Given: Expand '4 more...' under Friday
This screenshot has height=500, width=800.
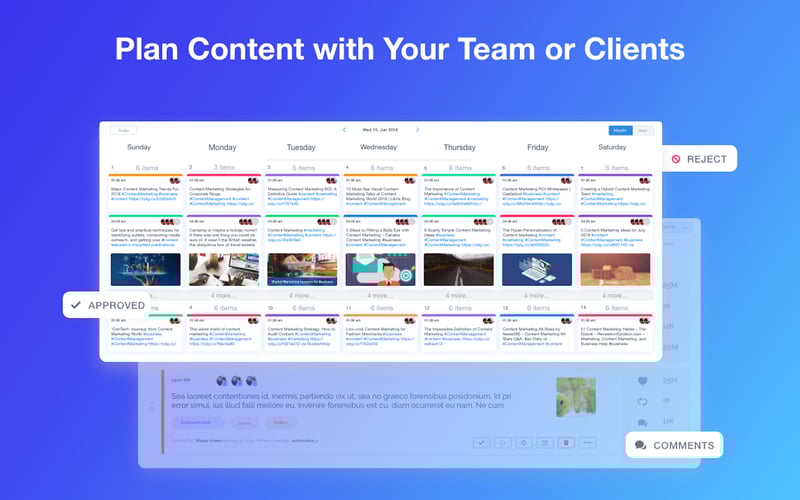Looking at the screenshot, I should click(537, 295).
